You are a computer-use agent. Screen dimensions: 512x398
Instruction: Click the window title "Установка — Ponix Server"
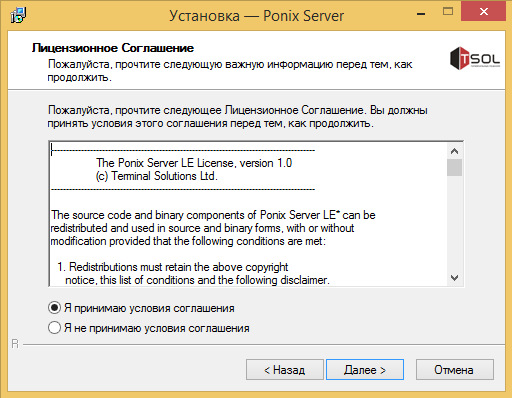tap(256, 16)
